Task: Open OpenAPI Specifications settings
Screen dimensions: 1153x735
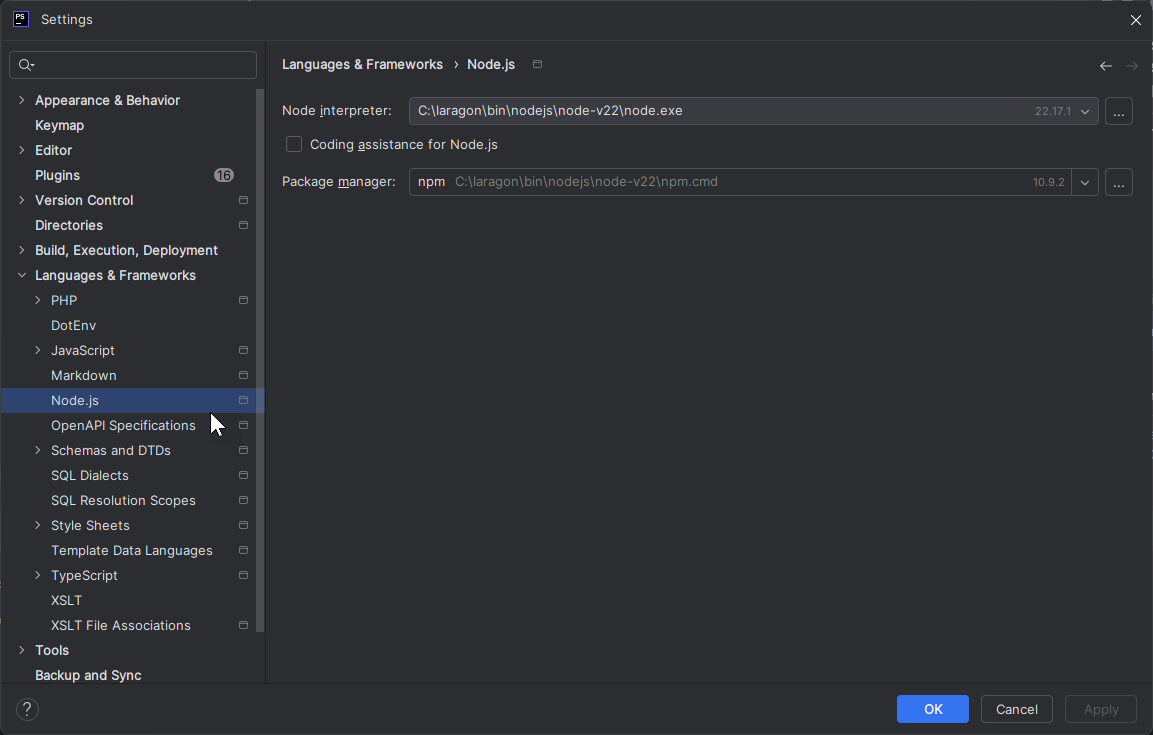Action: 124,425
